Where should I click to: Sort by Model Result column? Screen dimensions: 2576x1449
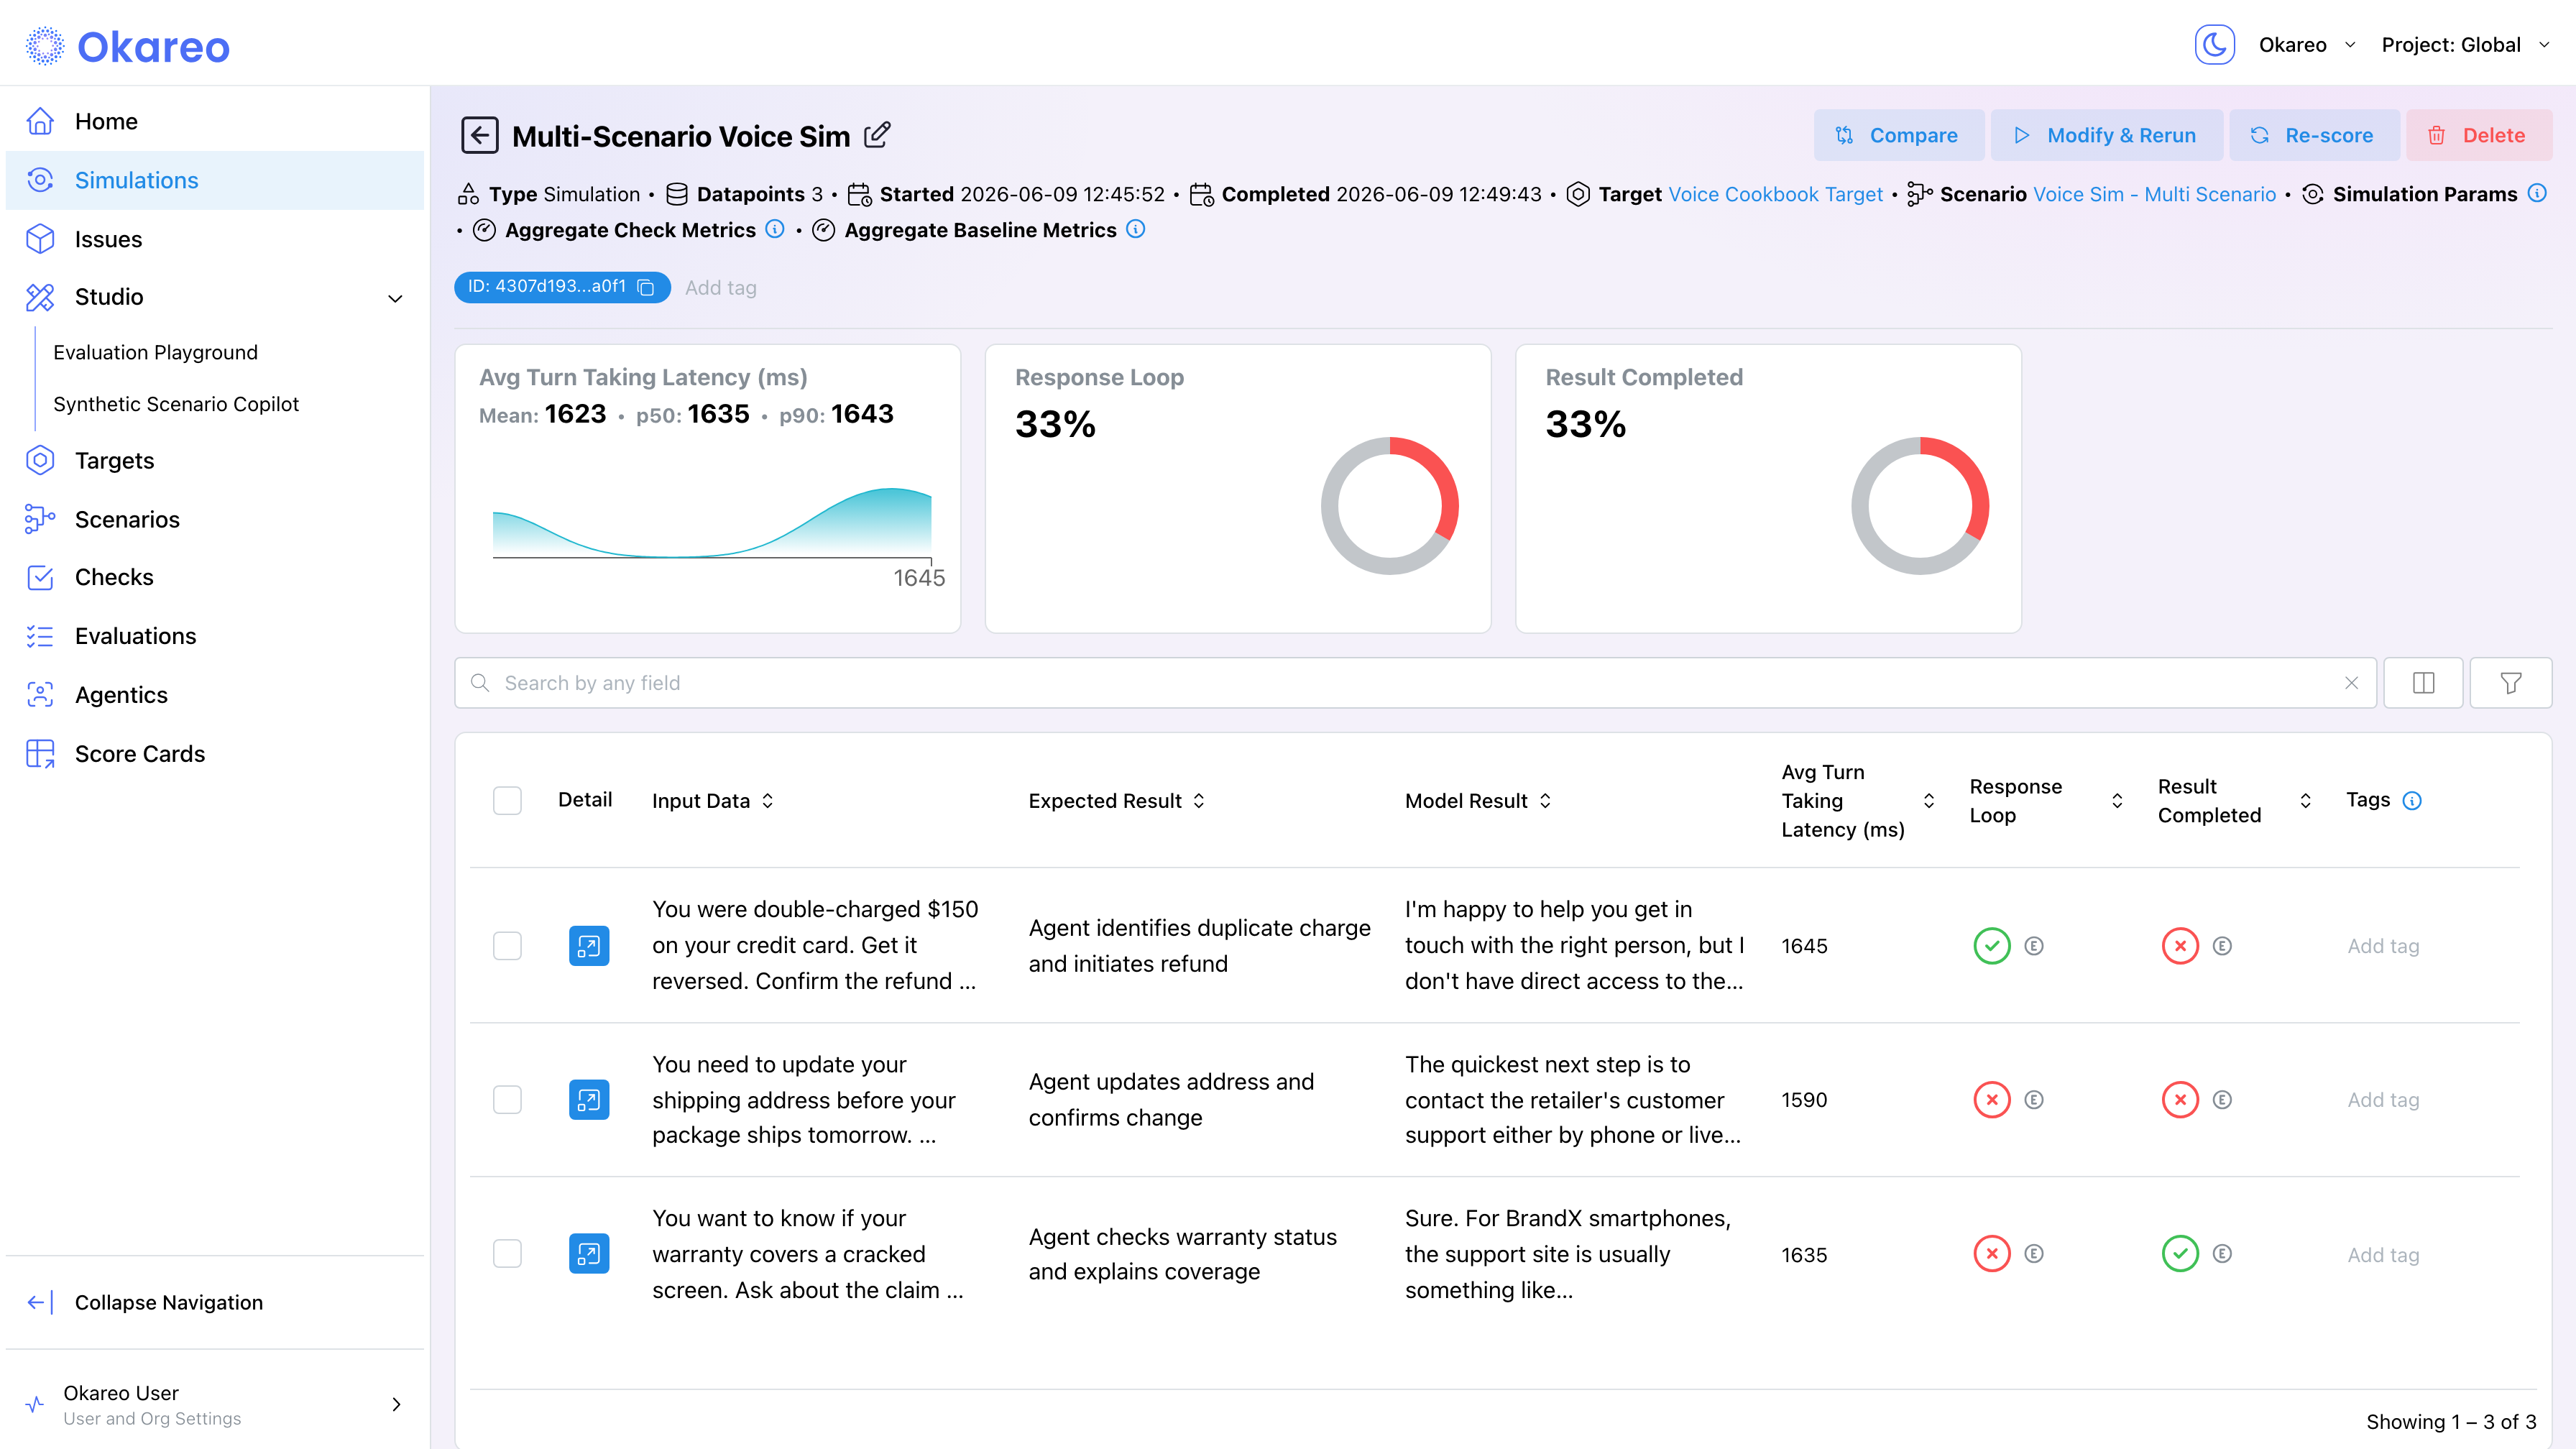1545,801
